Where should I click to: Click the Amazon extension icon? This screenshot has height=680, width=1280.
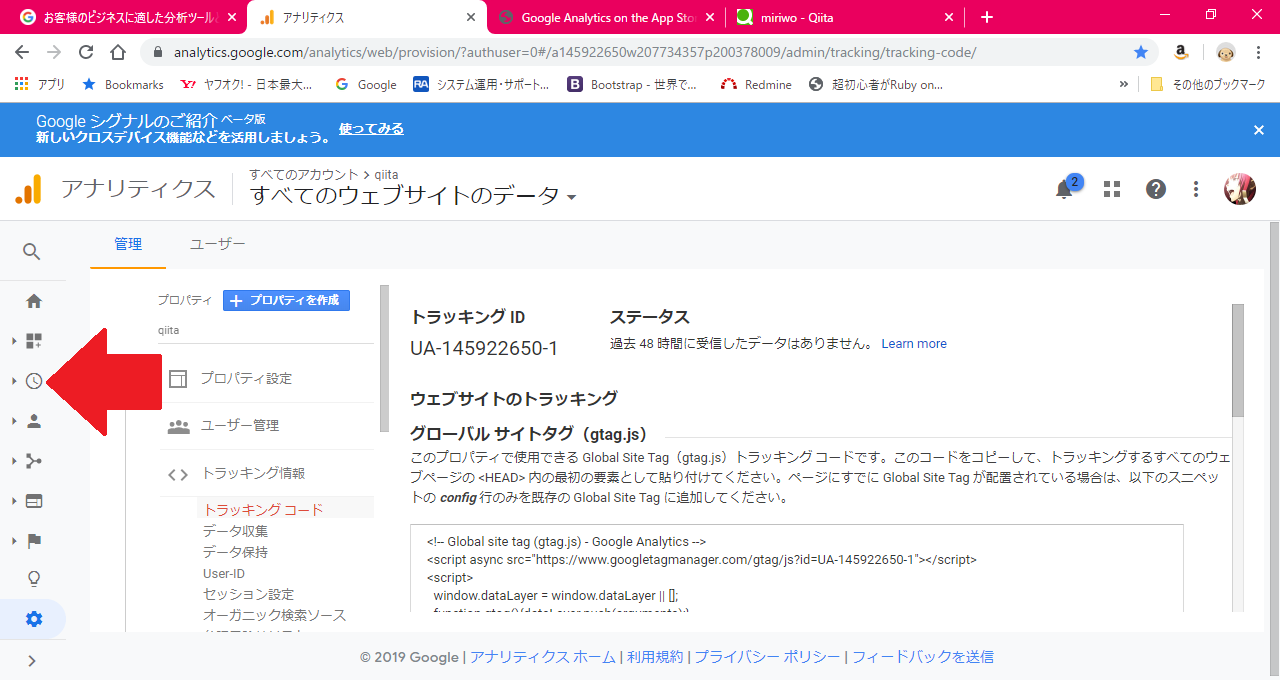click(x=1181, y=52)
